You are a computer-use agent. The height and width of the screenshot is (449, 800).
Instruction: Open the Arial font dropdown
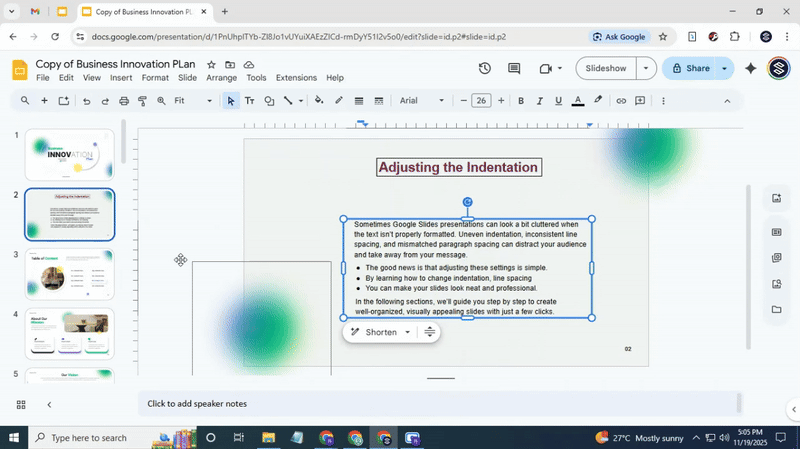point(421,101)
